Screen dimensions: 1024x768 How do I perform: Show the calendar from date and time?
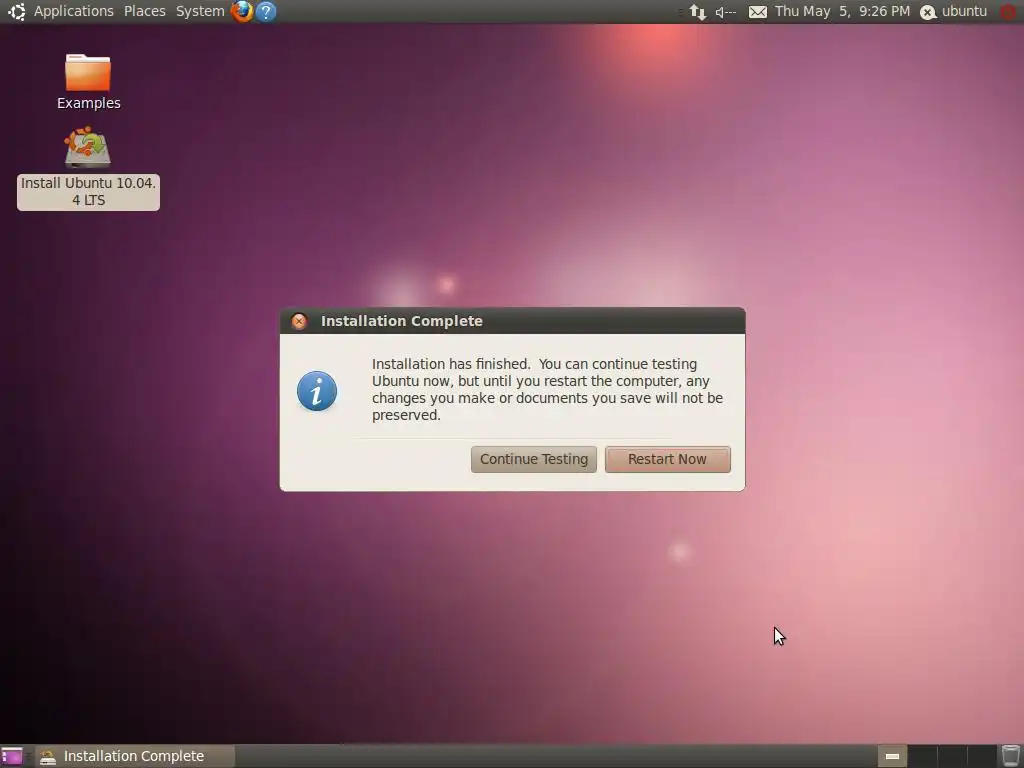[842, 11]
